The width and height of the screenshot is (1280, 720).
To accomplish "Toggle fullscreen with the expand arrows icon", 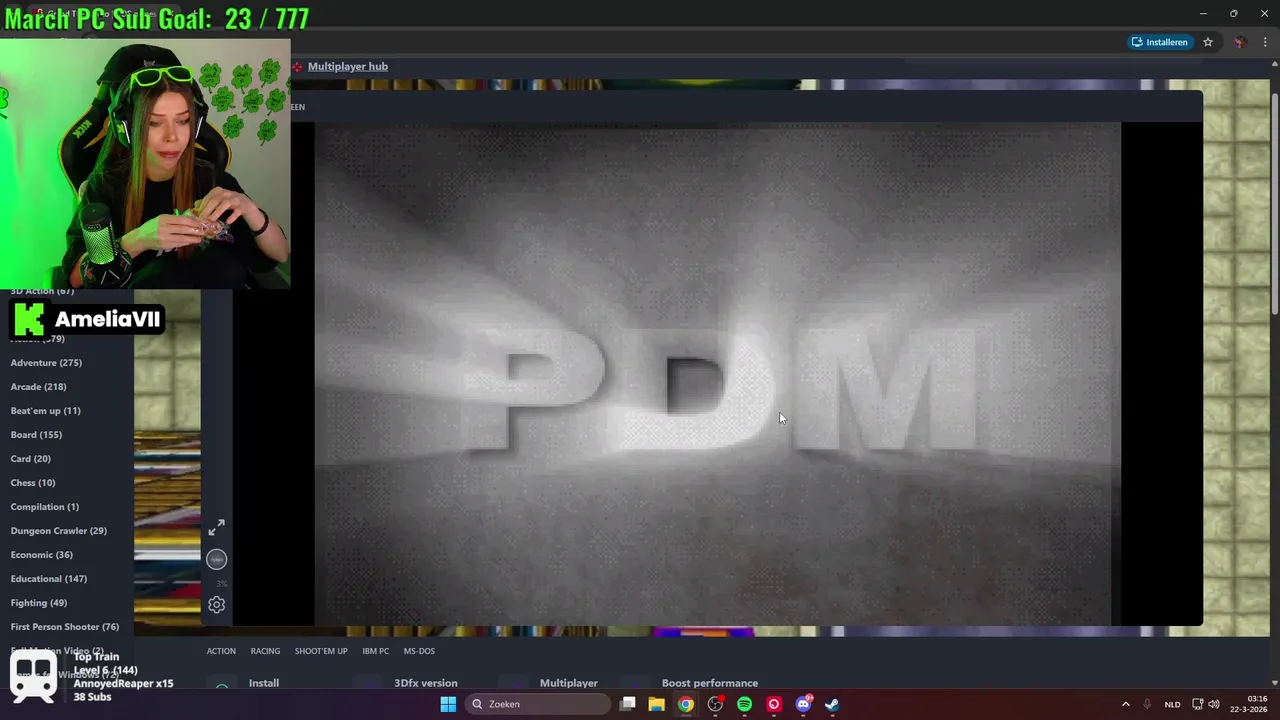I will [217, 527].
